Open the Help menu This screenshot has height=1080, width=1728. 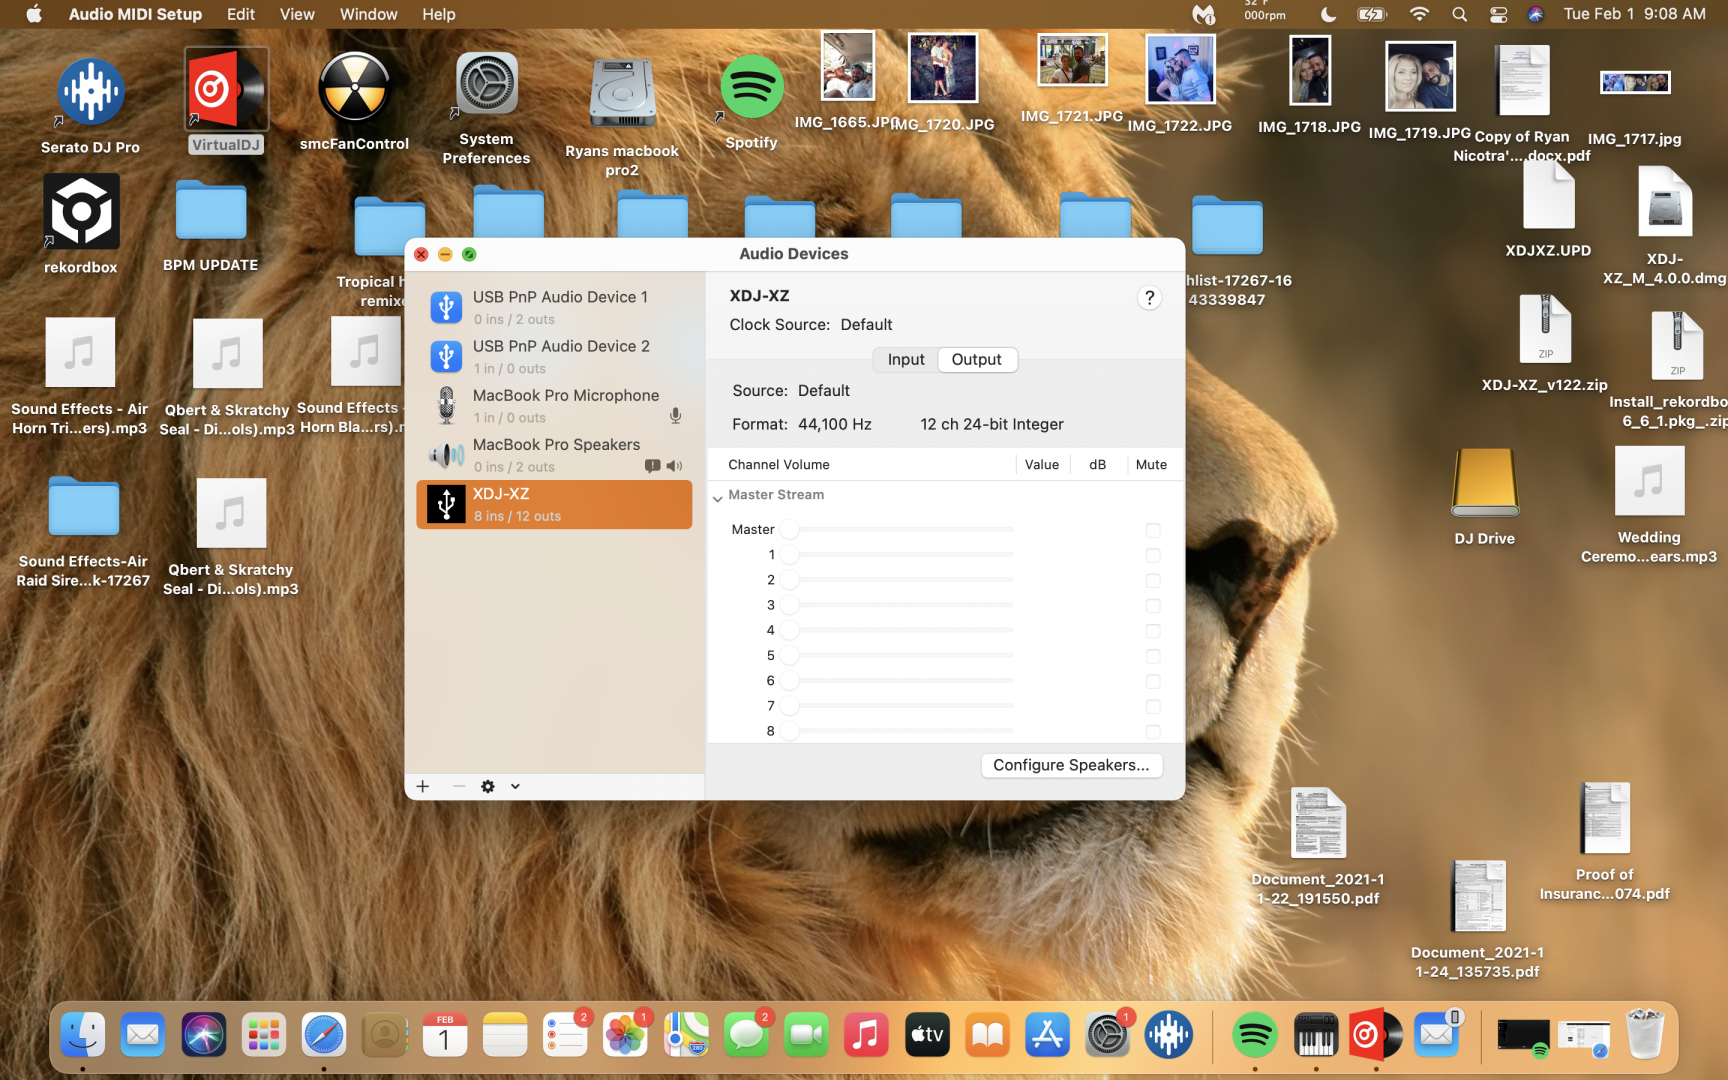point(439,14)
